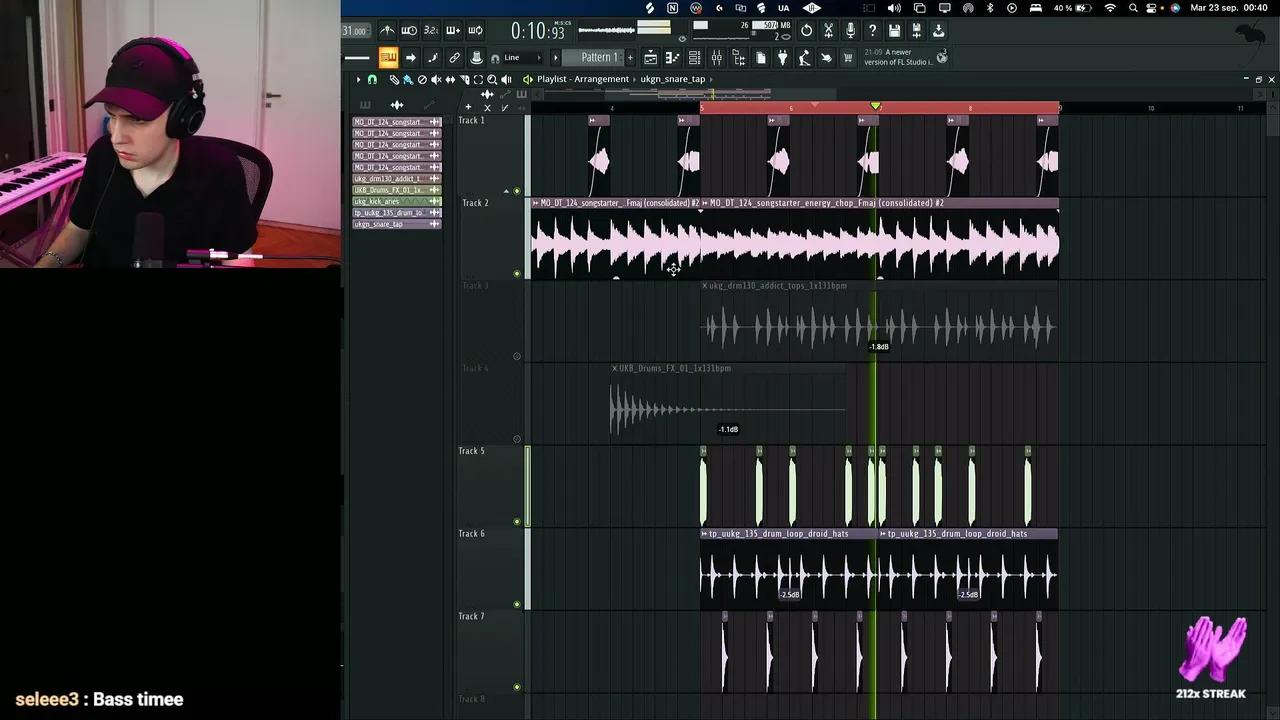This screenshot has height=720, width=1280.
Task: Click the song time display 0:10:93
Action: (x=538, y=31)
